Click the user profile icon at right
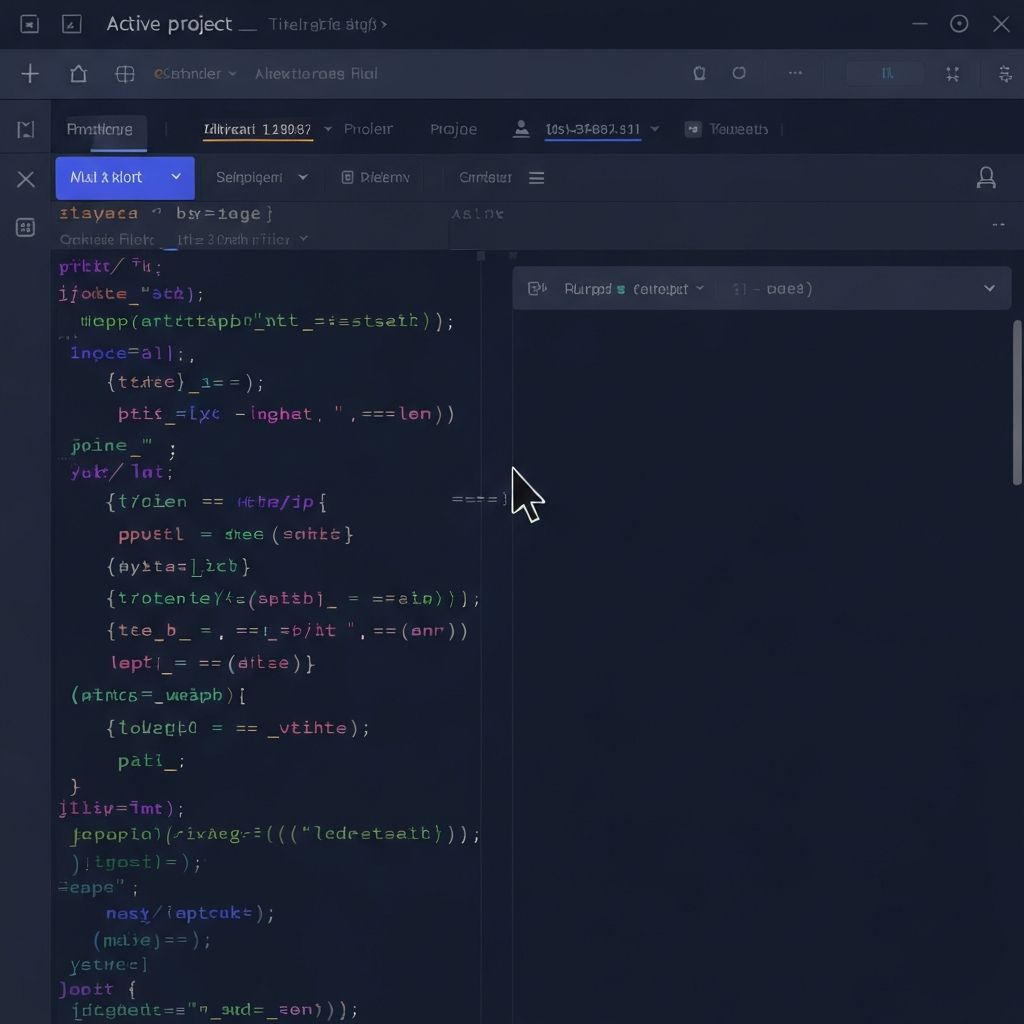 pos(986,178)
